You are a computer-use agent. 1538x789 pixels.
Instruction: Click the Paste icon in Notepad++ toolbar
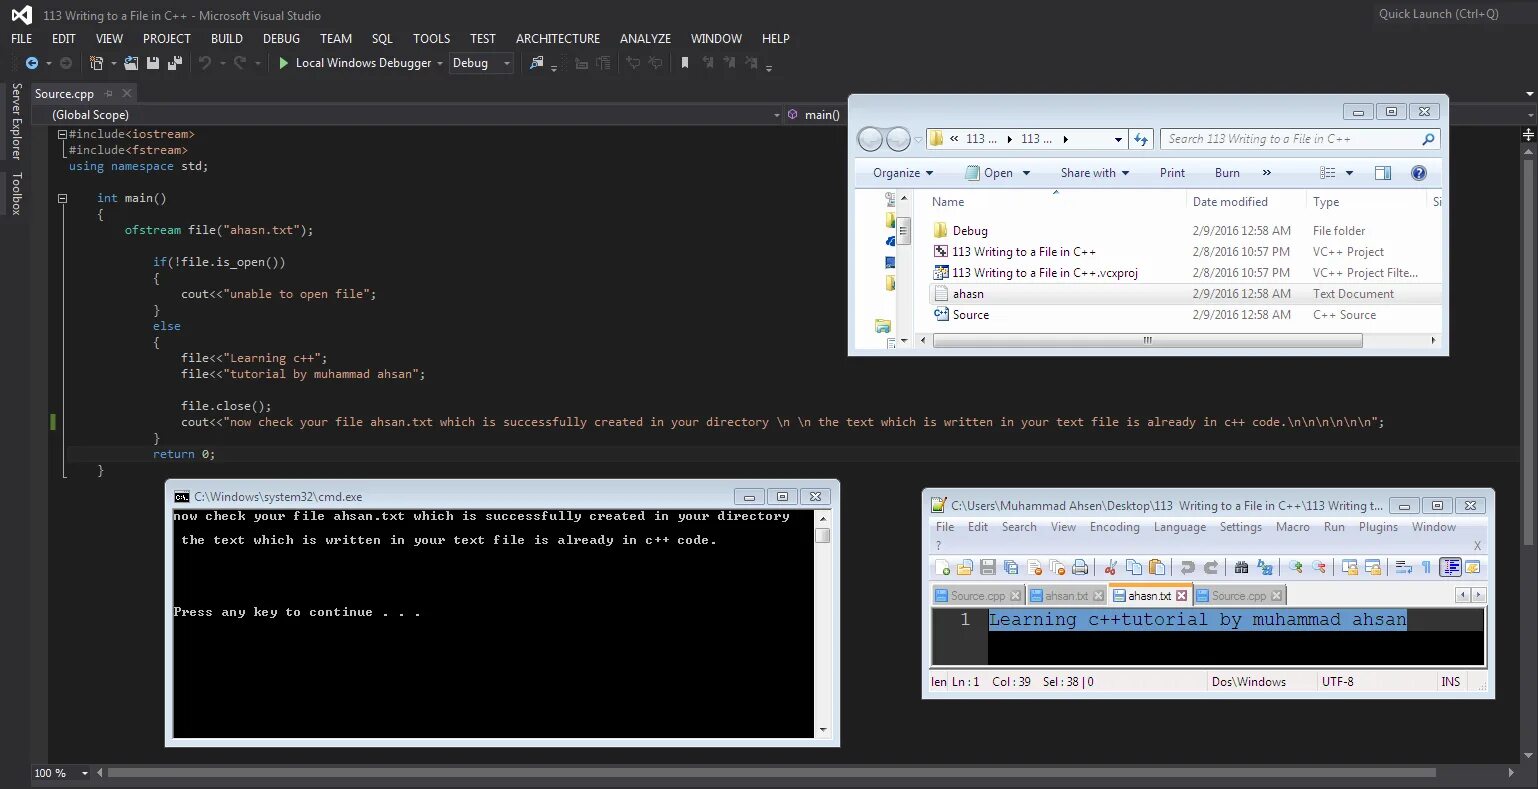tap(1157, 568)
